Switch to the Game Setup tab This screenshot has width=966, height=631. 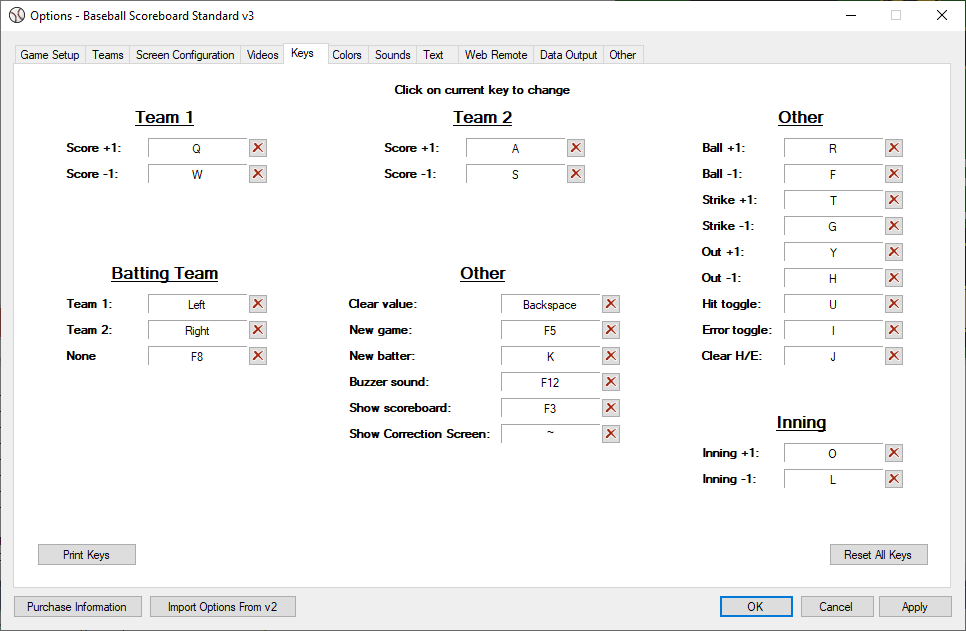50,55
